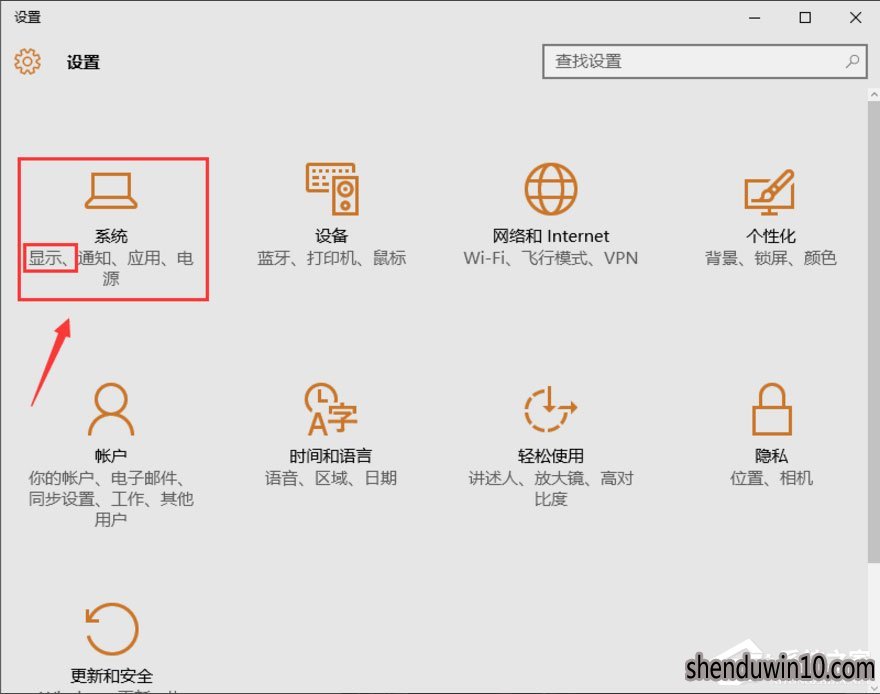Click the 显示、通知、应用、电源 description text

pyautogui.click(x=111, y=268)
